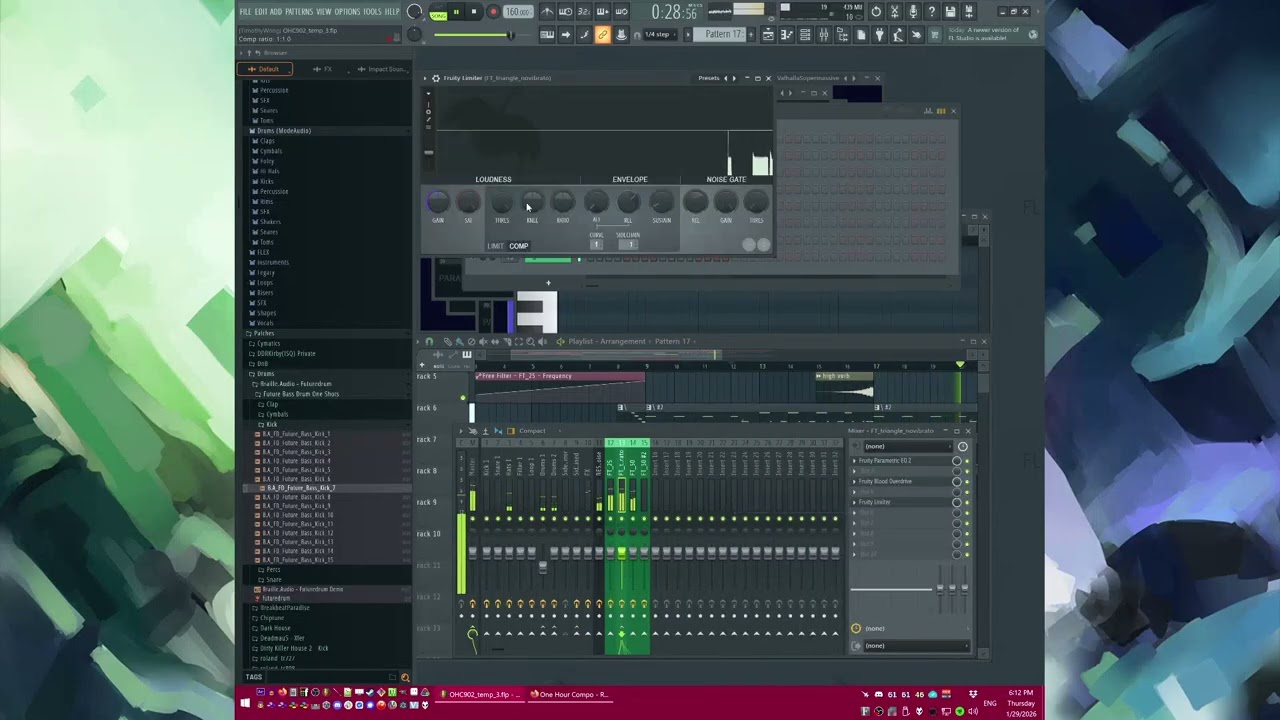The width and height of the screenshot is (1280, 720).
Task: Click the browser search magnifier icon
Action: 404,677
